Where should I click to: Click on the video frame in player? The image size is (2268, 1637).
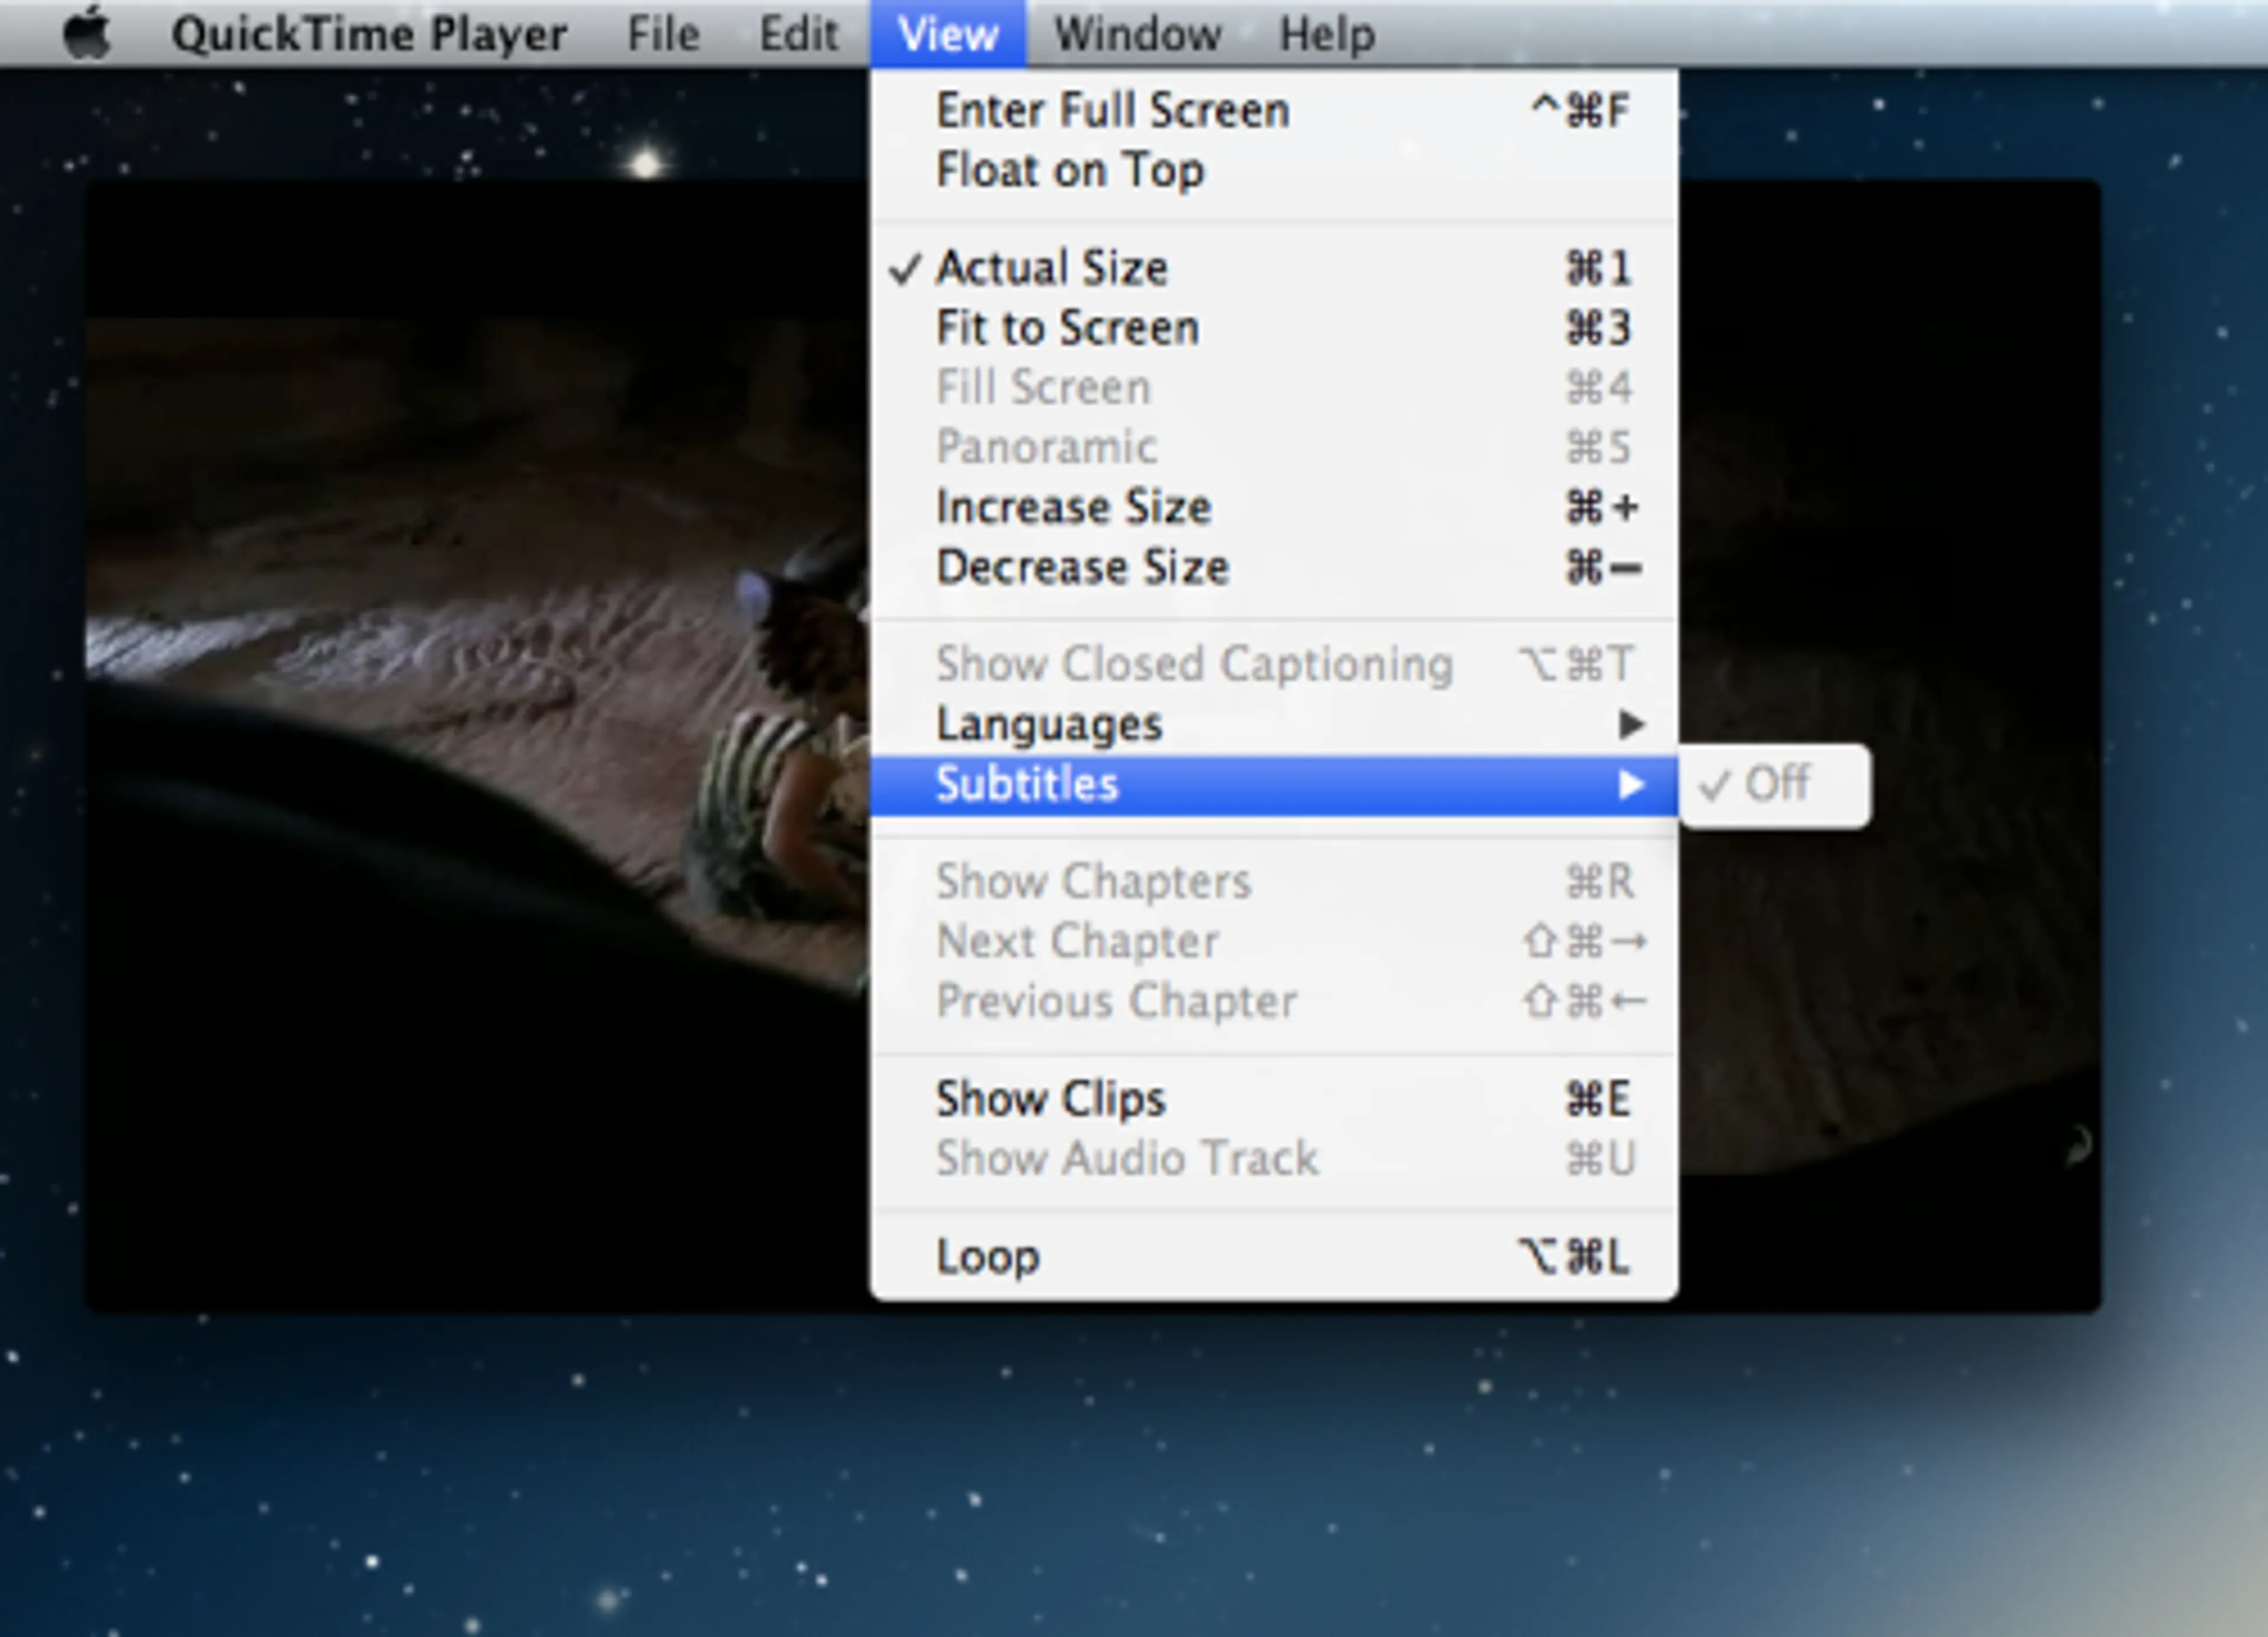click(x=450, y=750)
